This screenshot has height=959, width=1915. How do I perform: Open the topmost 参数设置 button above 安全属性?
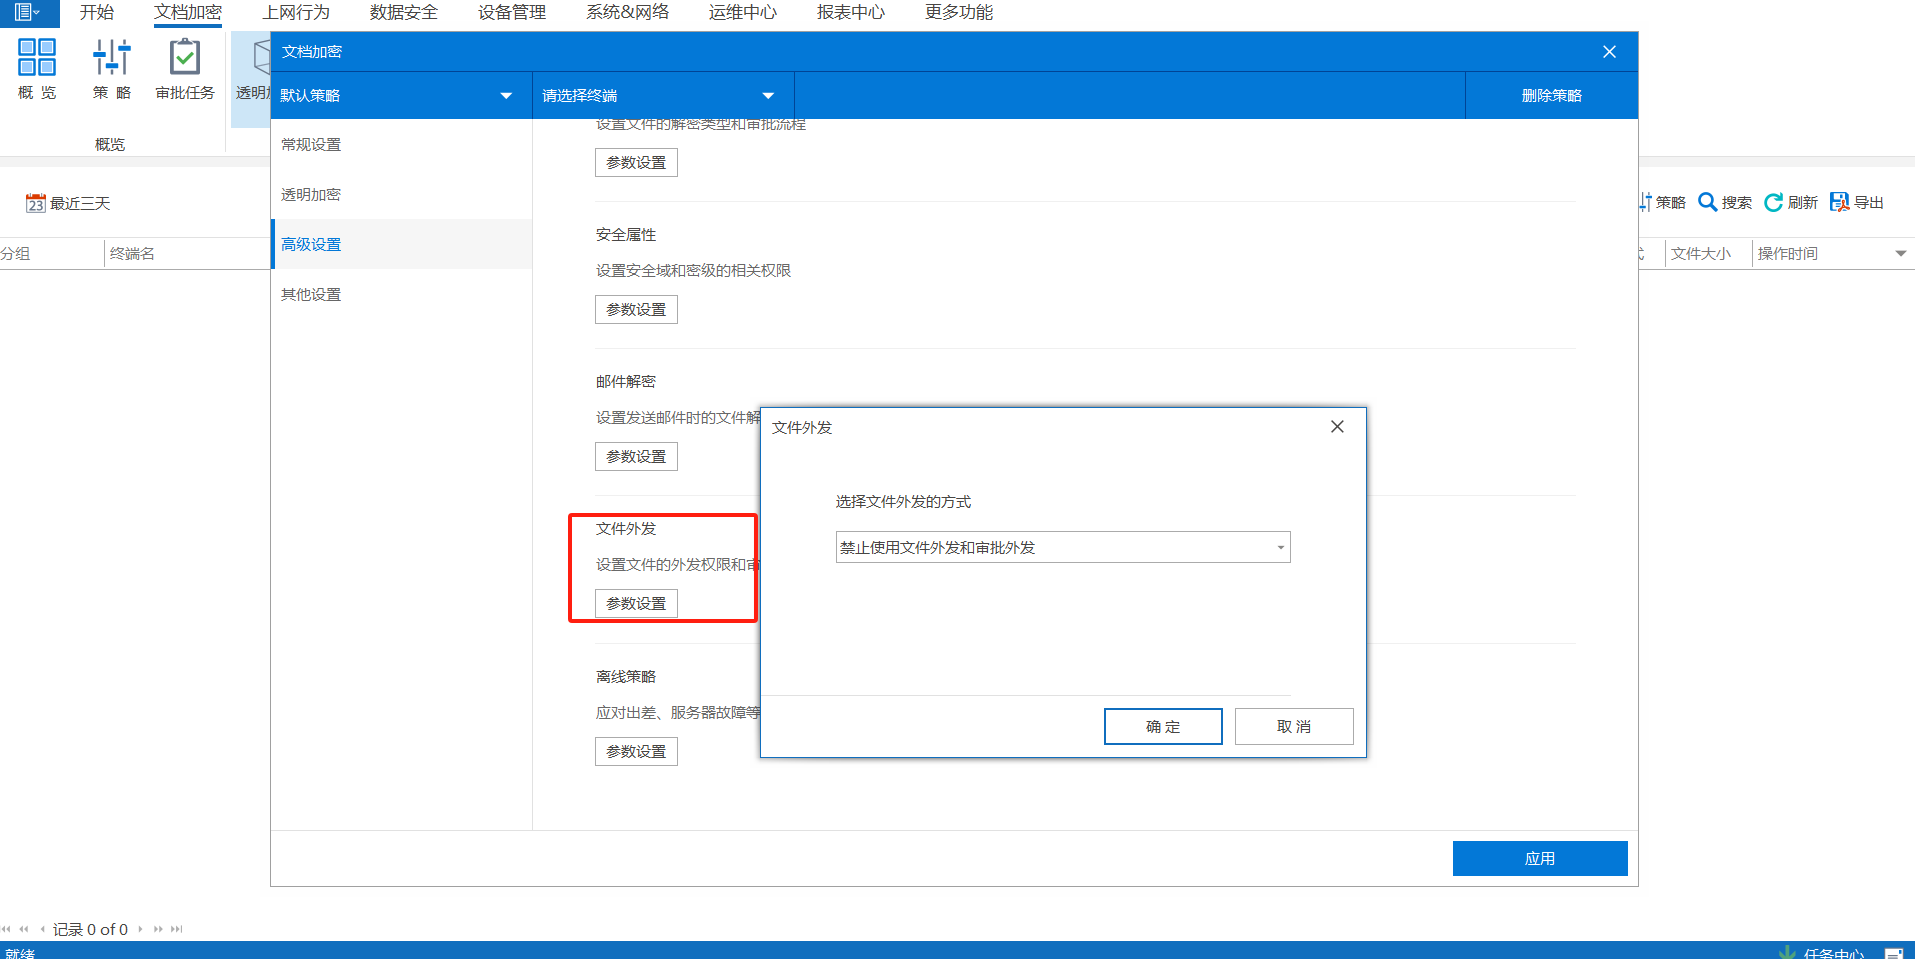click(x=636, y=162)
